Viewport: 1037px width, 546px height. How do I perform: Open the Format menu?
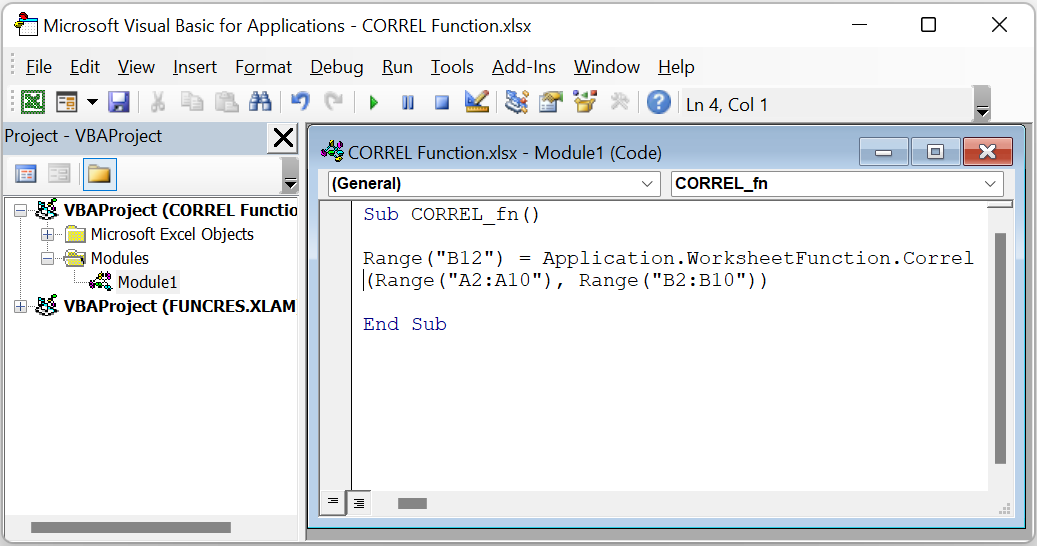point(263,67)
